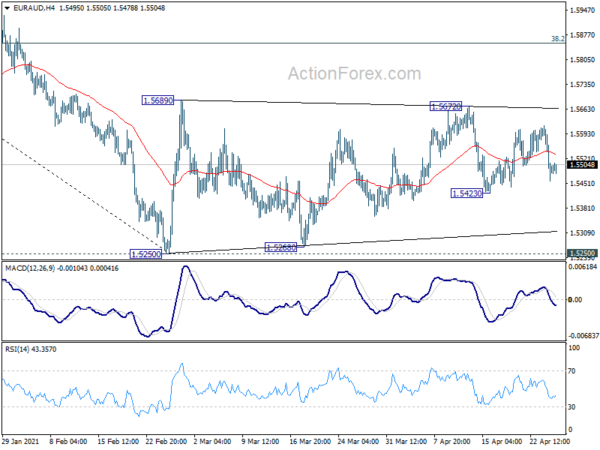
Task: Click the 1.59470 value on the price axis
Action: coord(582,10)
